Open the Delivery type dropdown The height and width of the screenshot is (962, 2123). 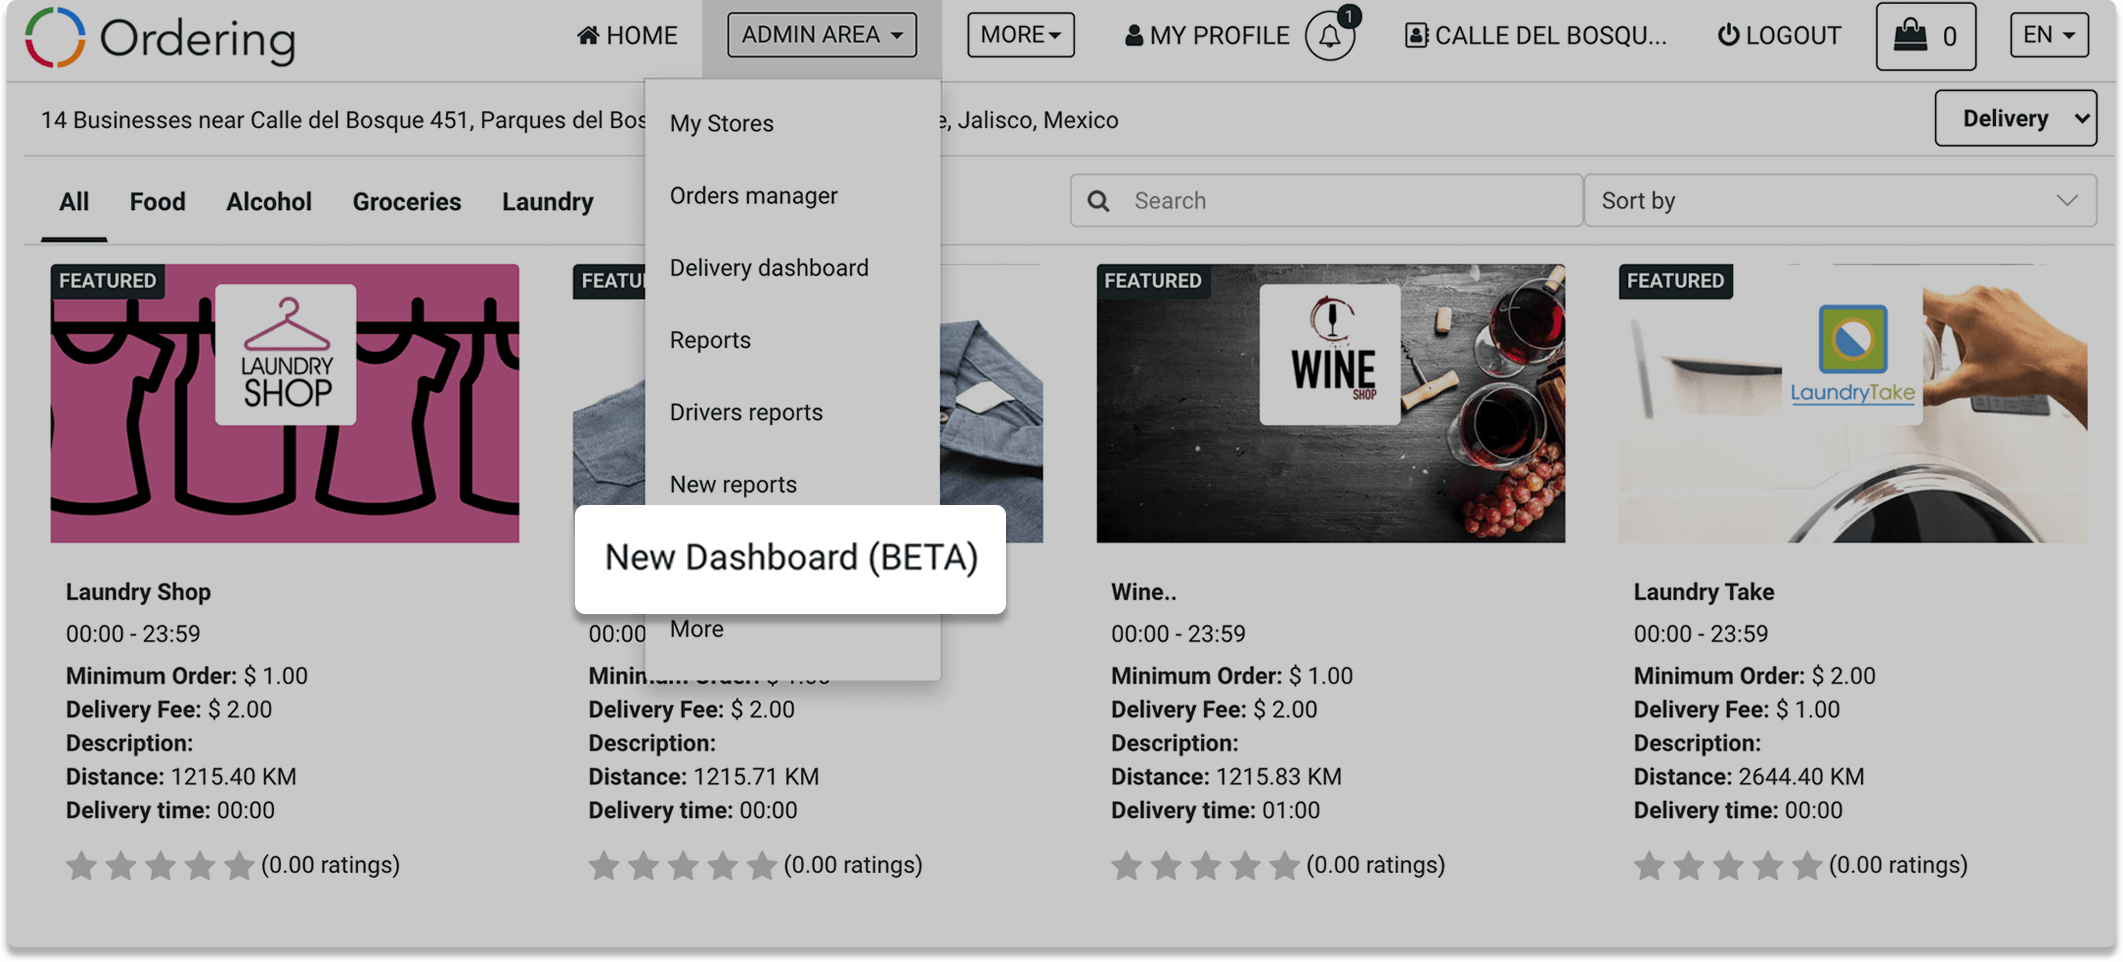click(x=2015, y=118)
